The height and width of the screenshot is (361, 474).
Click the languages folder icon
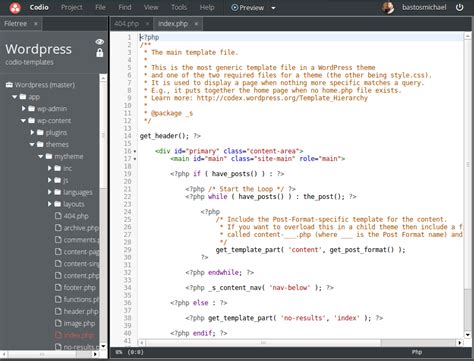pyautogui.click(x=58, y=192)
